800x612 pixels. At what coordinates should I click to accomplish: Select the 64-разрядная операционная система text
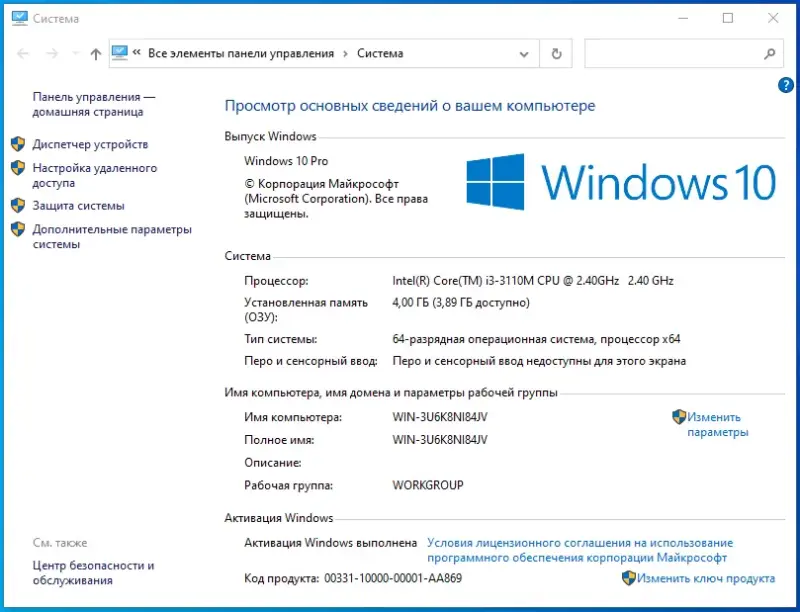pos(536,339)
